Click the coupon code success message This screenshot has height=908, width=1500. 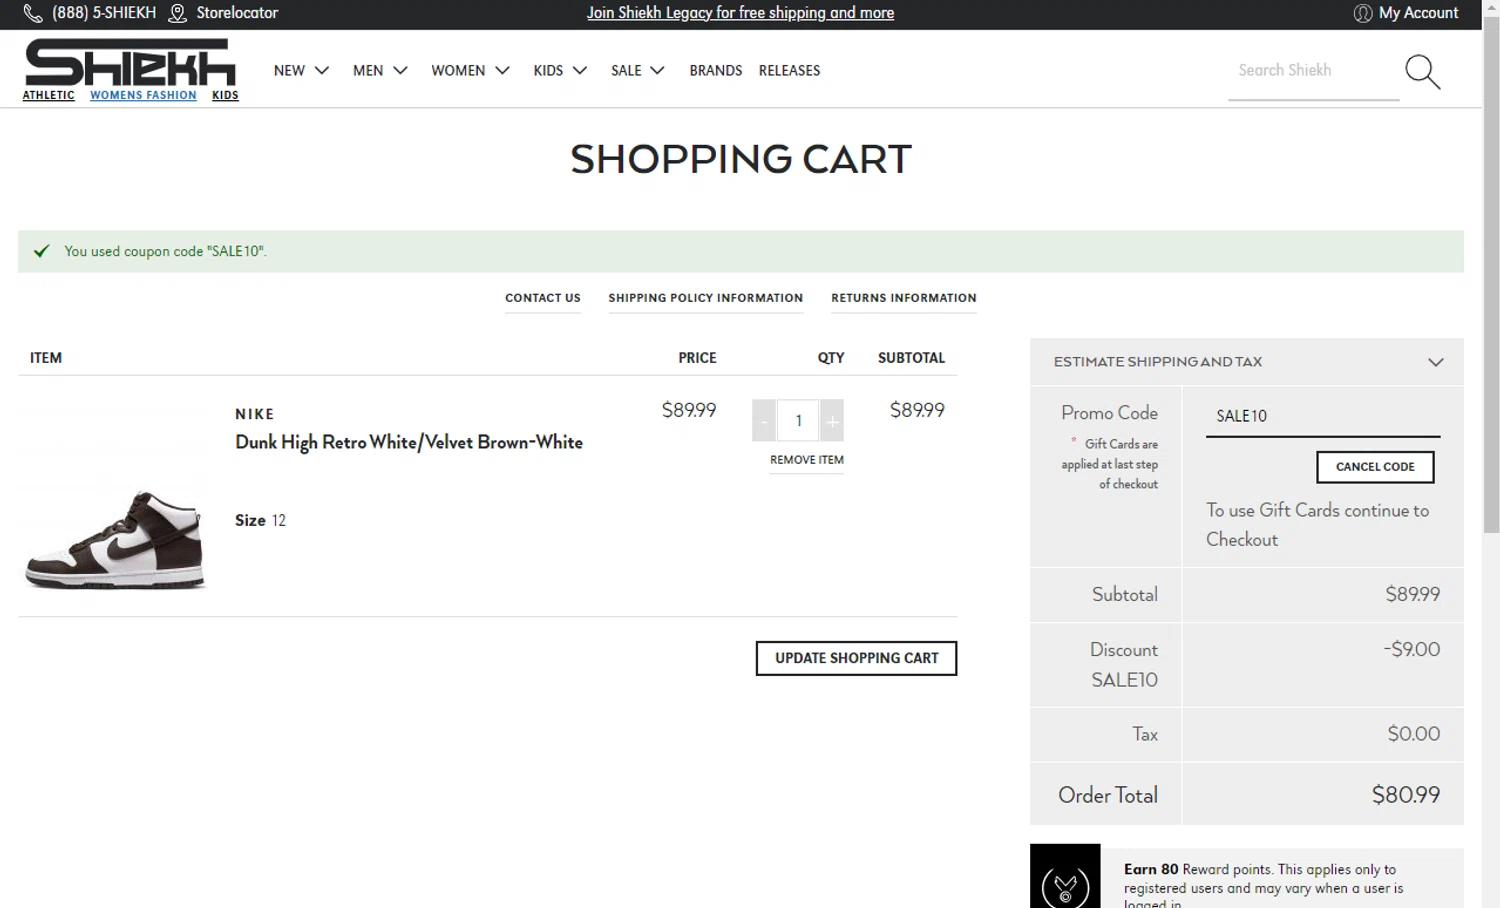[x=165, y=251]
